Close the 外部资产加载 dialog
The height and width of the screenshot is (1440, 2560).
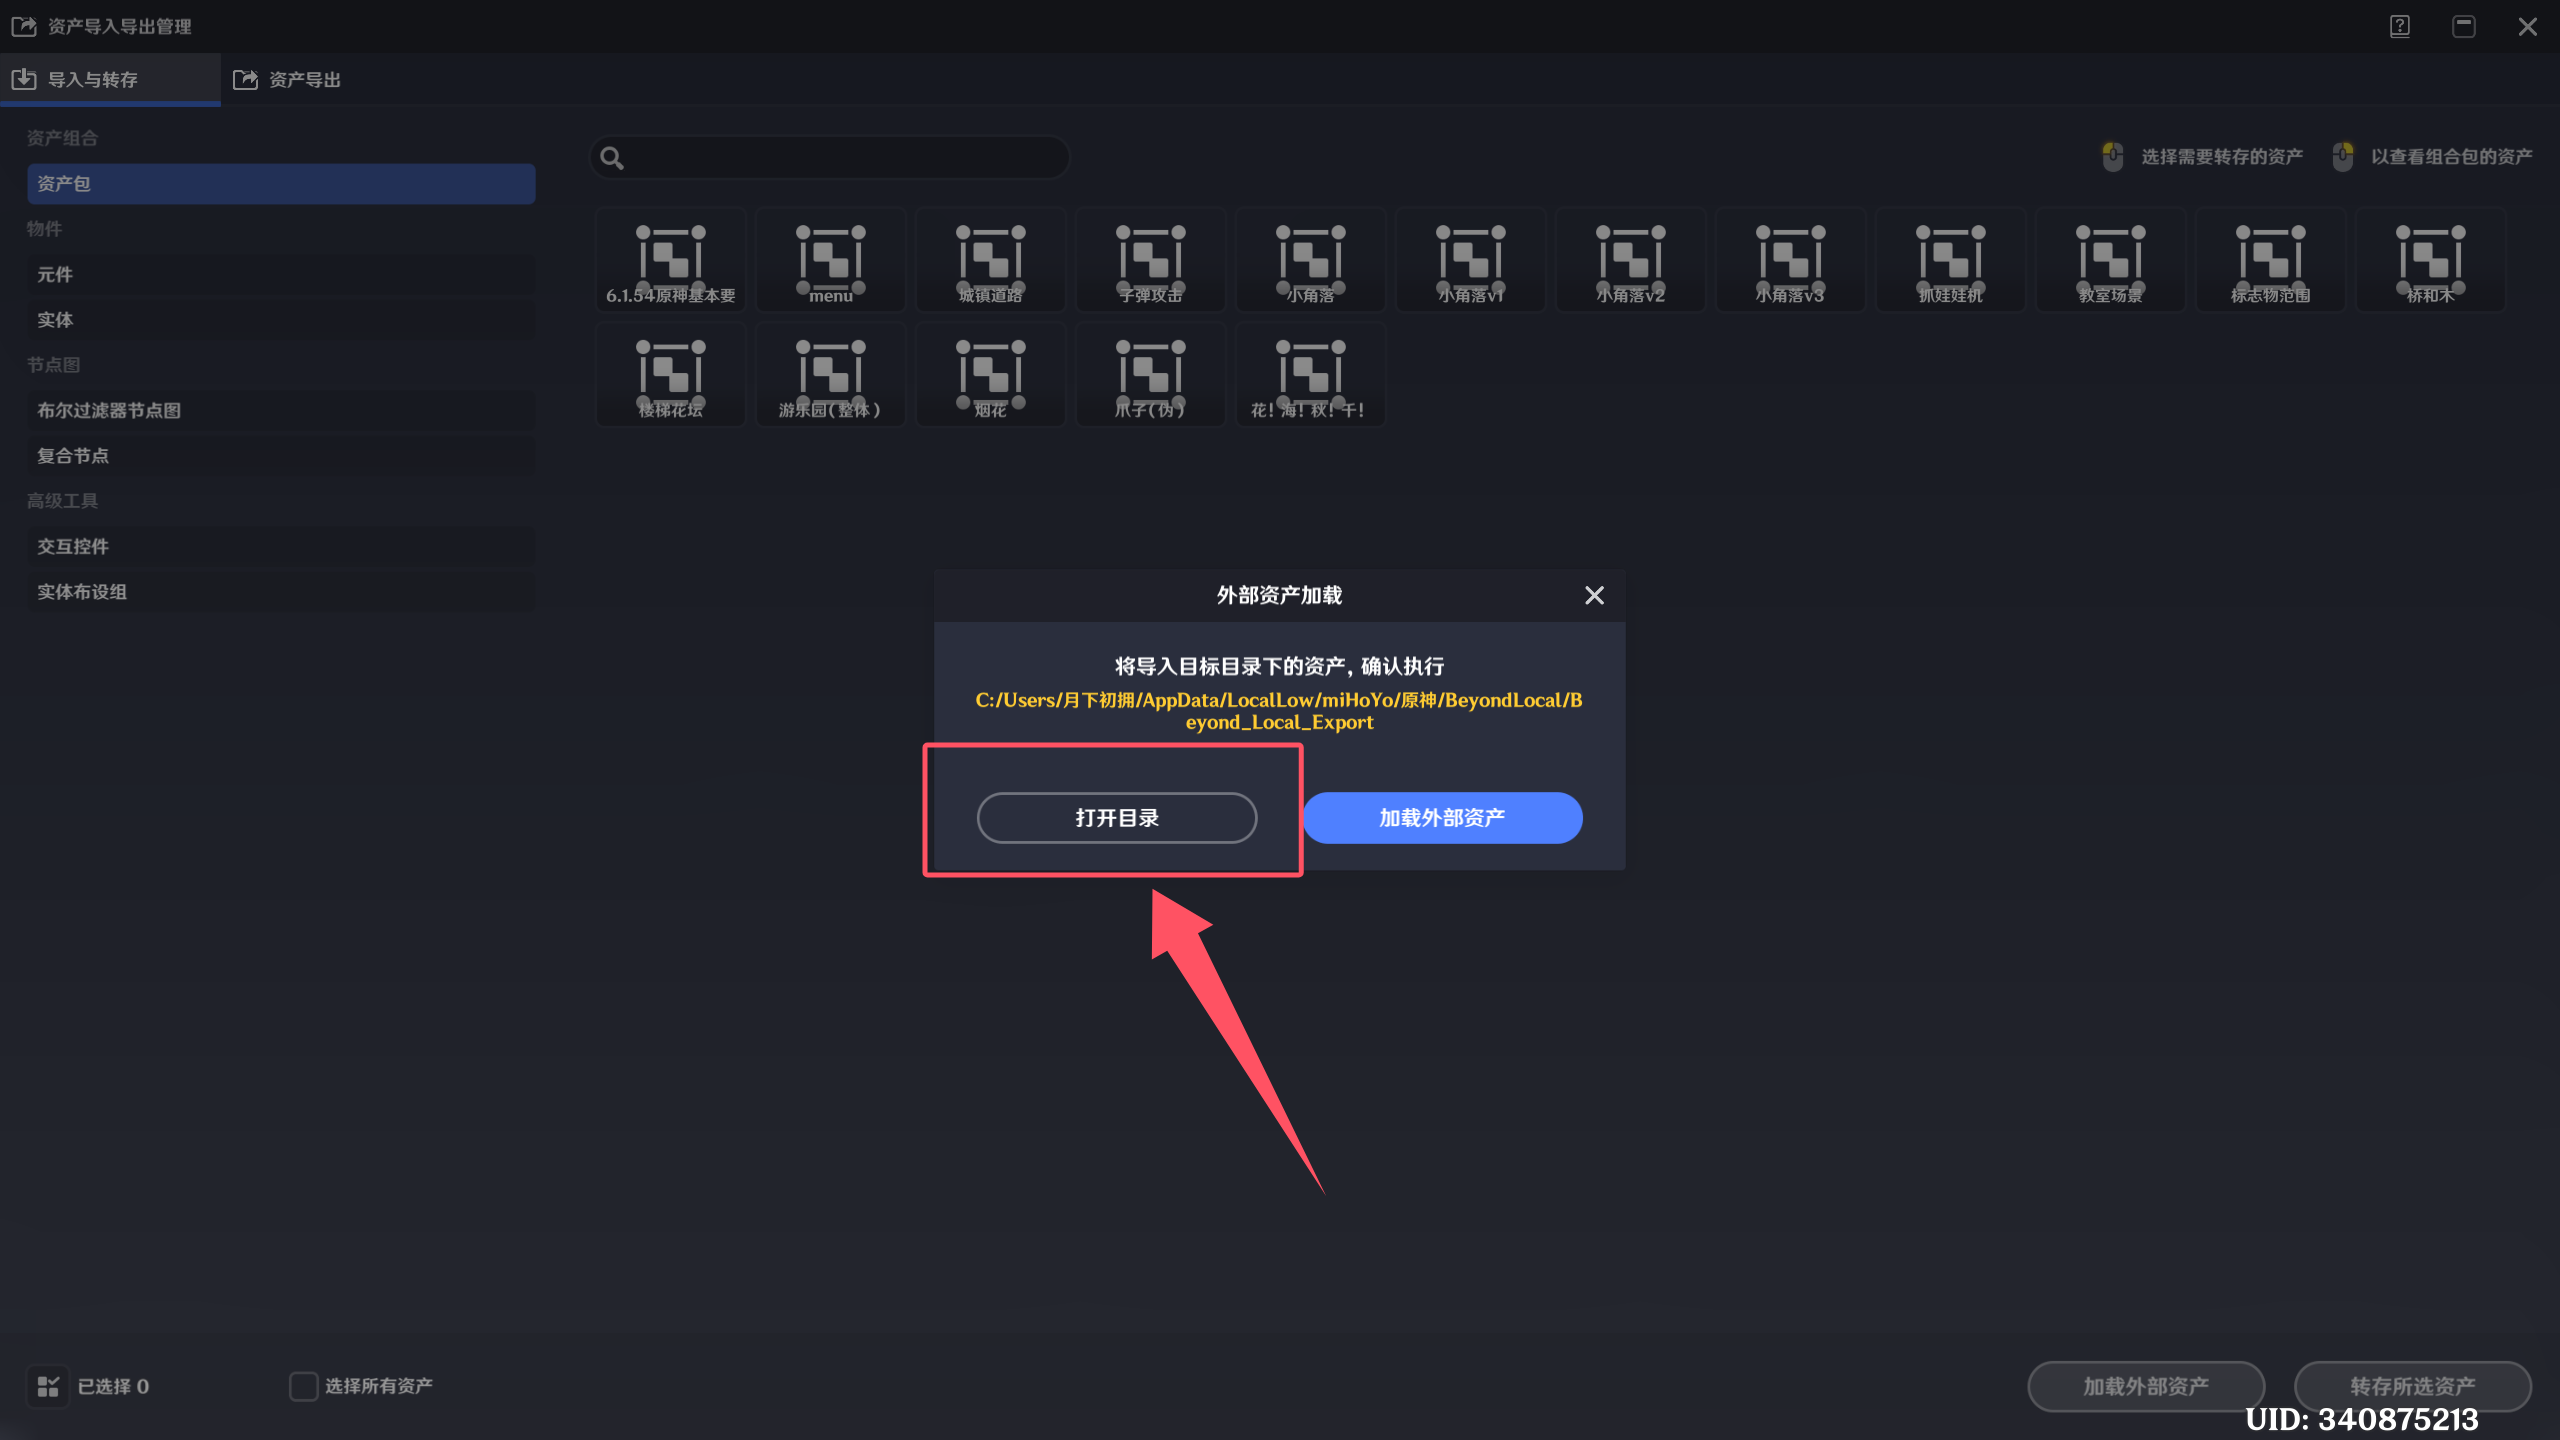(1594, 596)
